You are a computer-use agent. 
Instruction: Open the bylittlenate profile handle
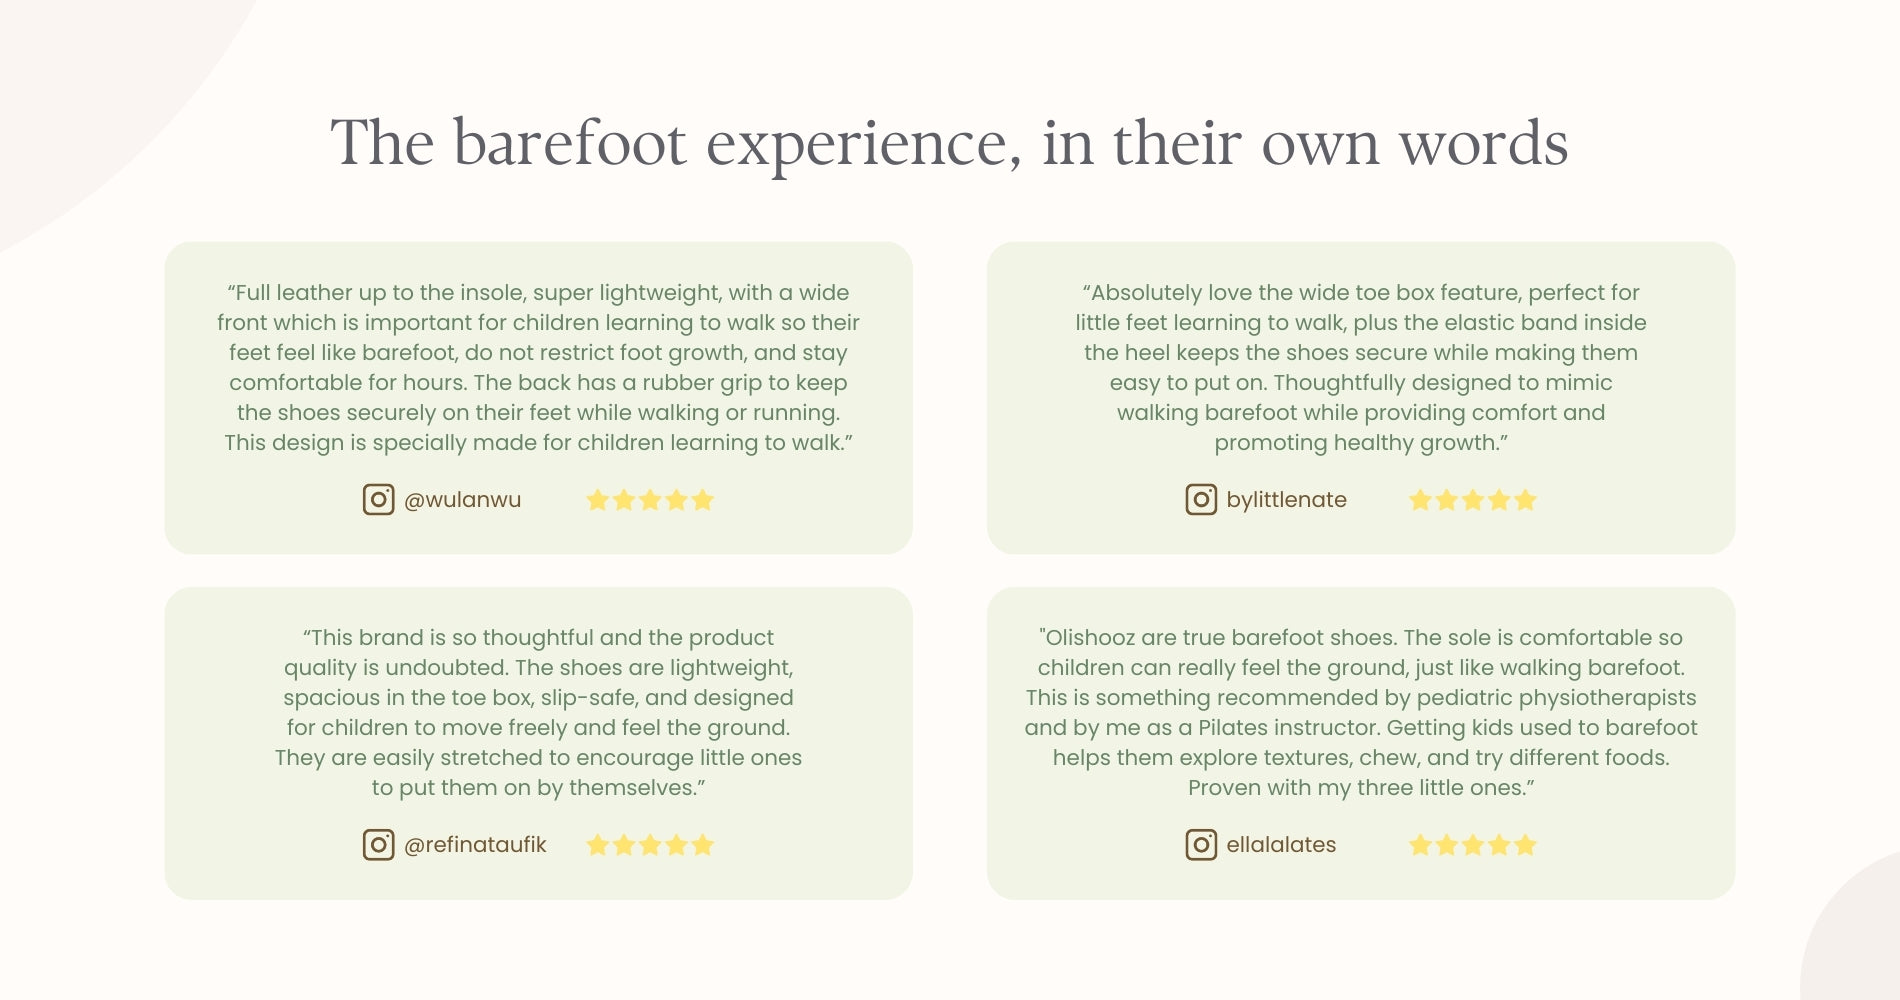[1286, 500]
